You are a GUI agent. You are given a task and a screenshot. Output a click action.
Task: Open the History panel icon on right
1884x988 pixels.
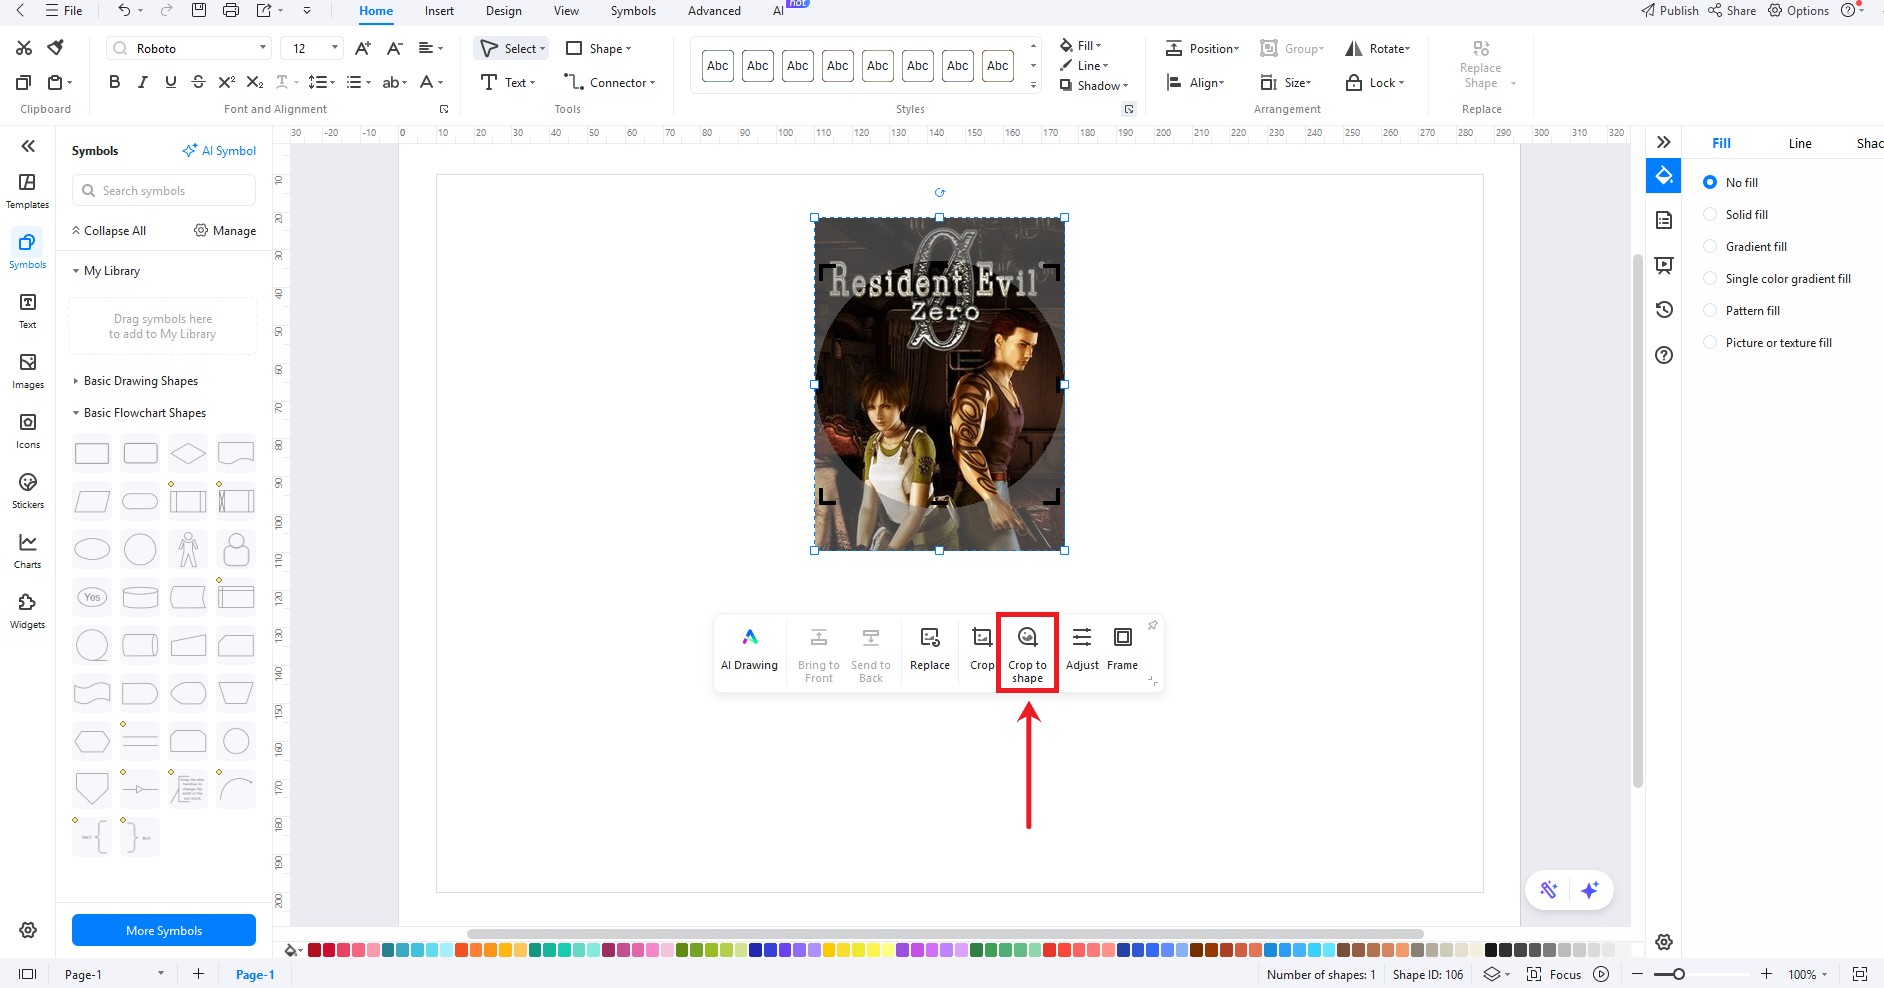tap(1664, 310)
